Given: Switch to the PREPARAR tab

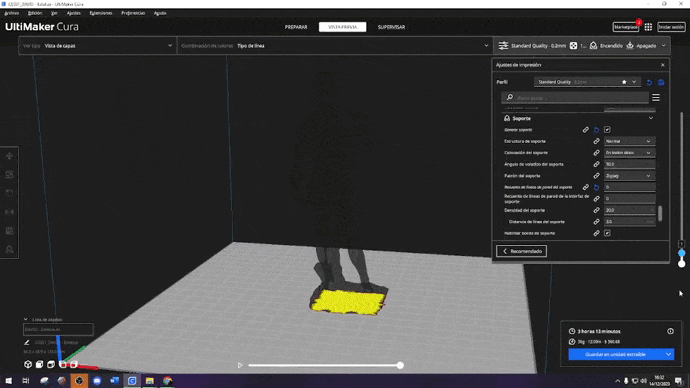Looking at the screenshot, I should click(x=296, y=27).
